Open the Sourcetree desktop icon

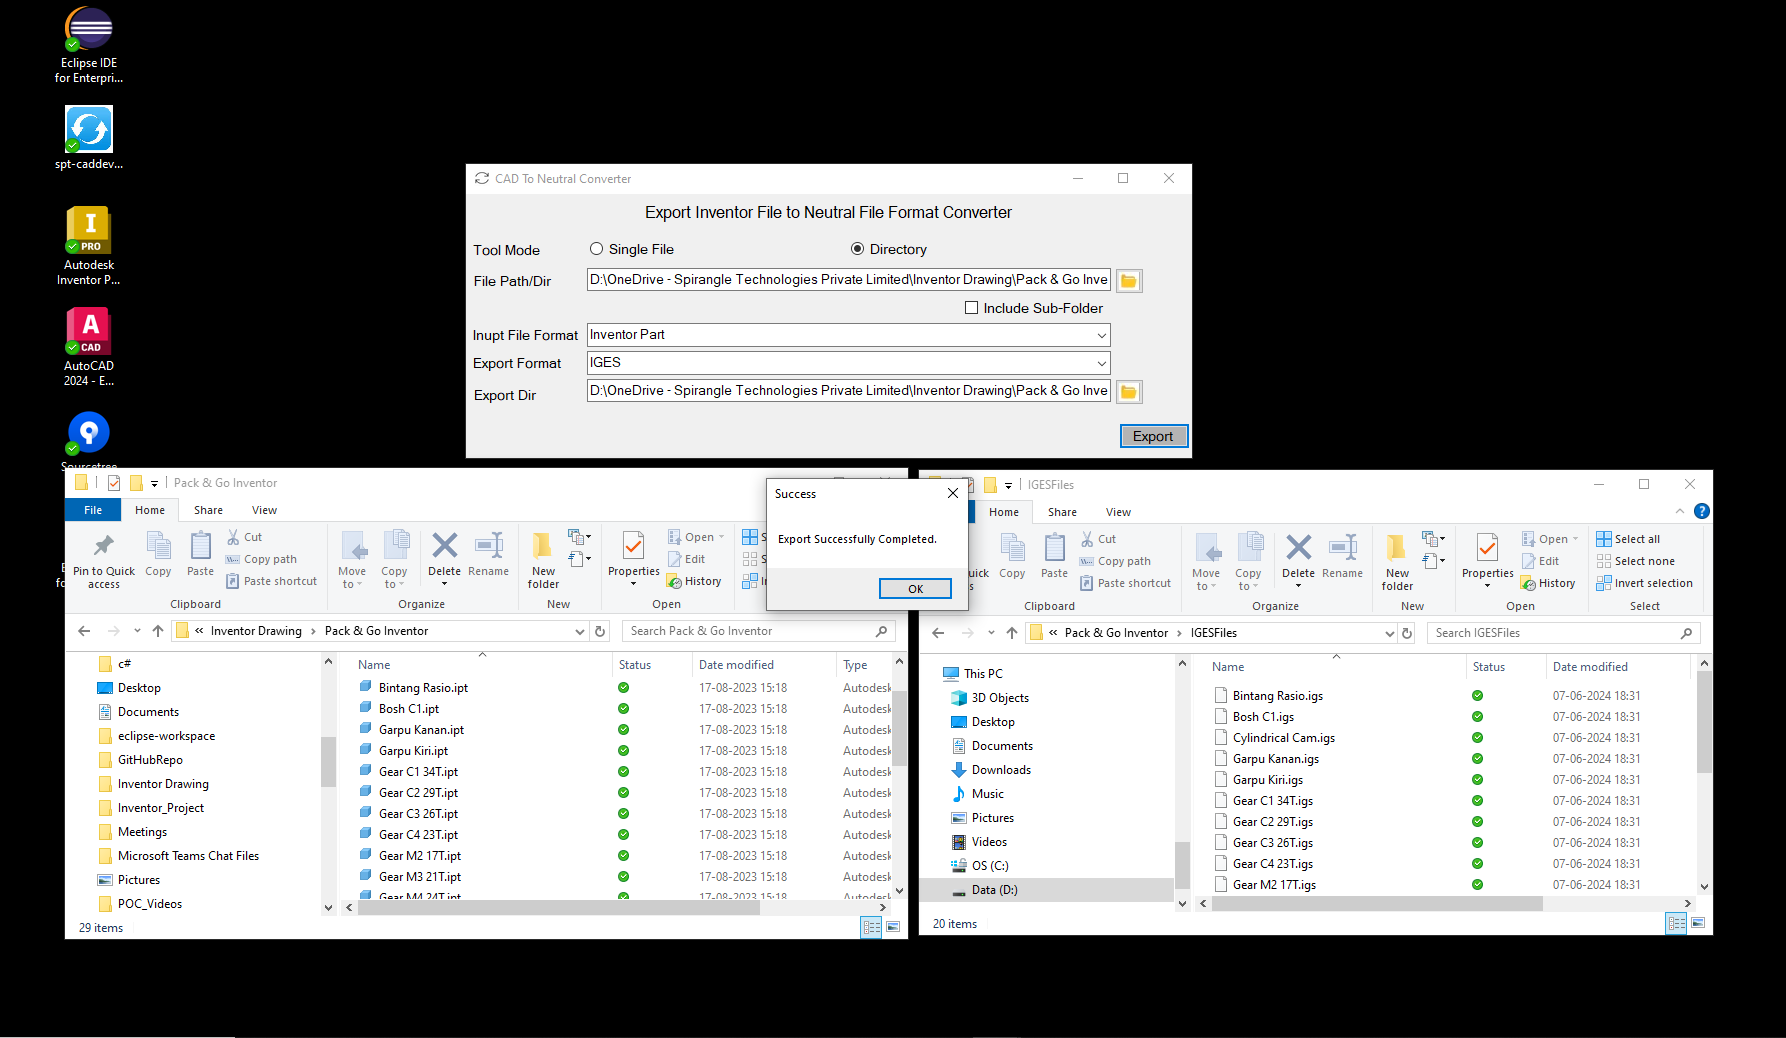click(x=89, y=440)
